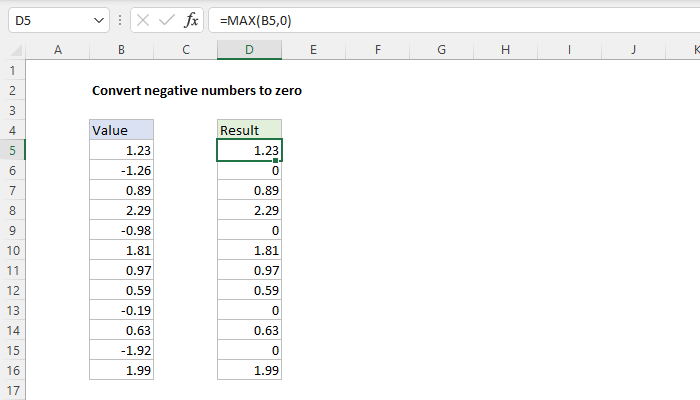The height and width of the screenshot is (400, 700).
Task: Select Value cell 0.89 in column B
Action: pos(121,191)
